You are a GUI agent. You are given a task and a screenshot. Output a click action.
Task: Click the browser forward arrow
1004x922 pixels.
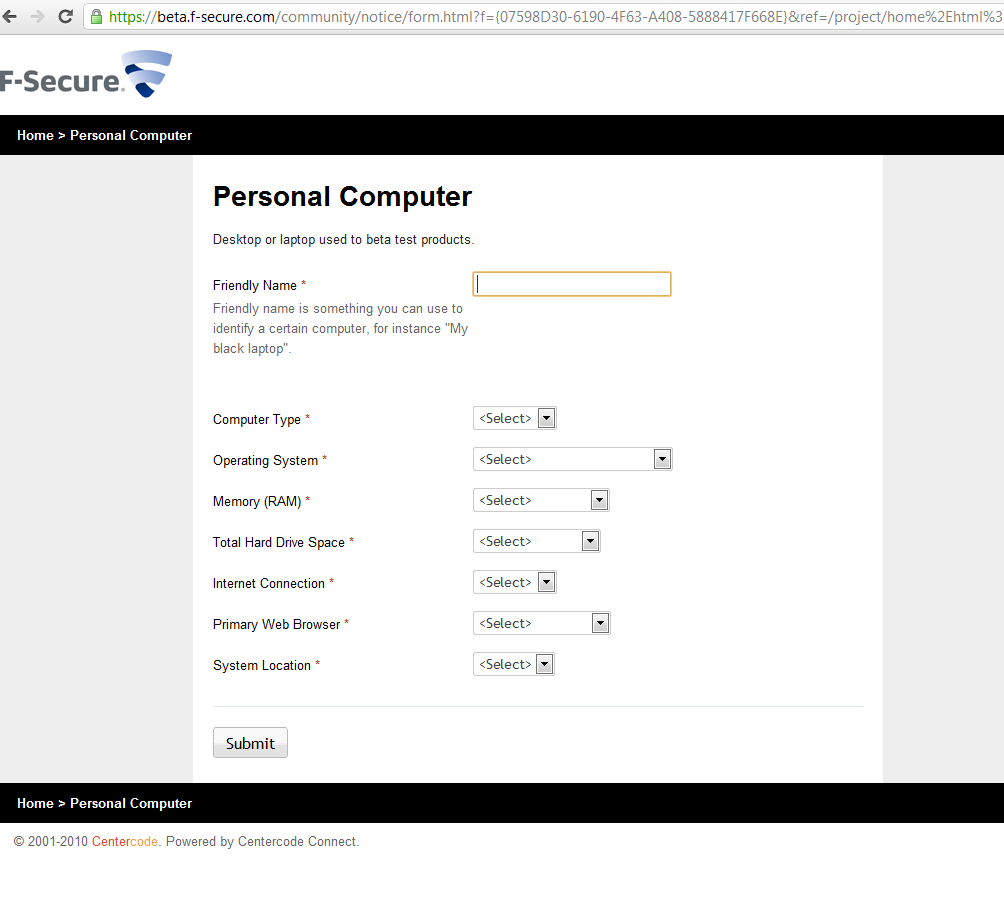pos(37,17)
